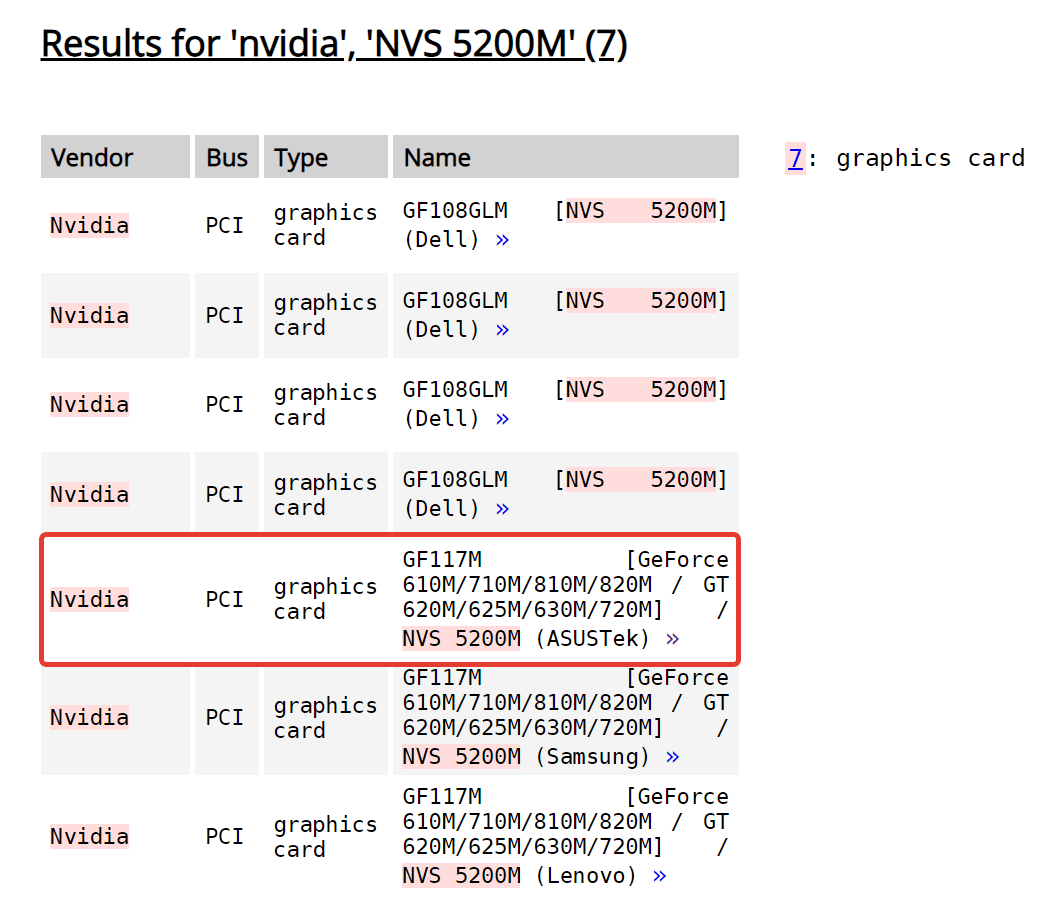Click the PCI cell in the Samsung row
The width and height of the screenshot is (1060, 915).
(x=224, y=717)
